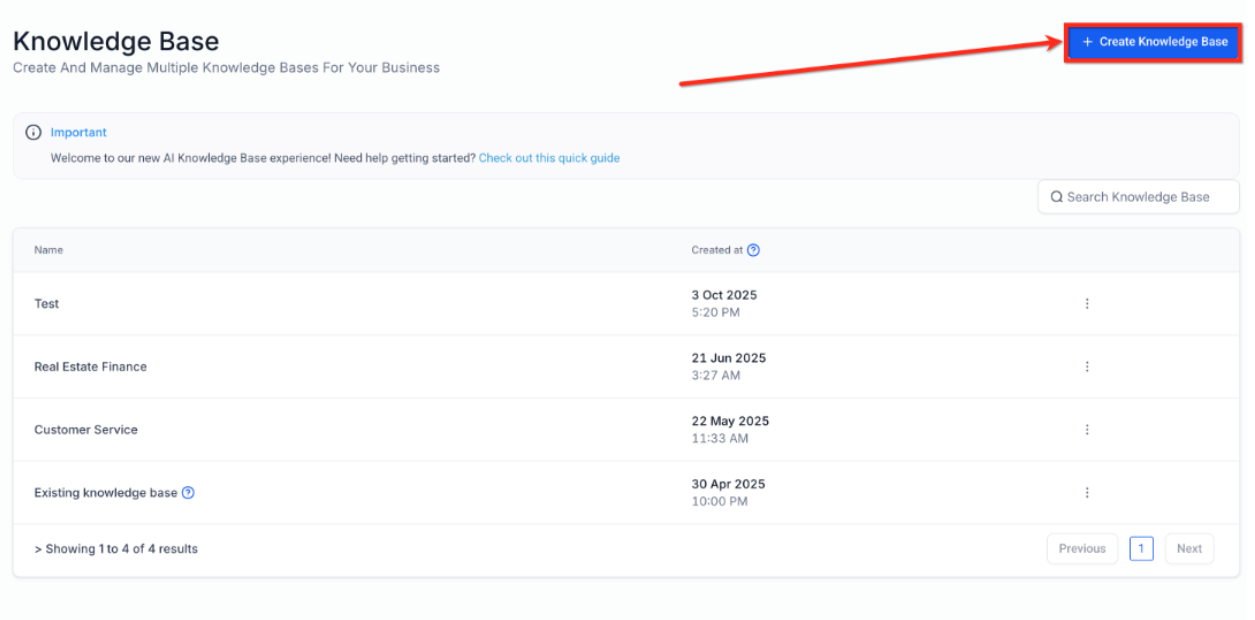
Task: Click the Create Knowledge Base button
Action: click(x=1153, y=42)
